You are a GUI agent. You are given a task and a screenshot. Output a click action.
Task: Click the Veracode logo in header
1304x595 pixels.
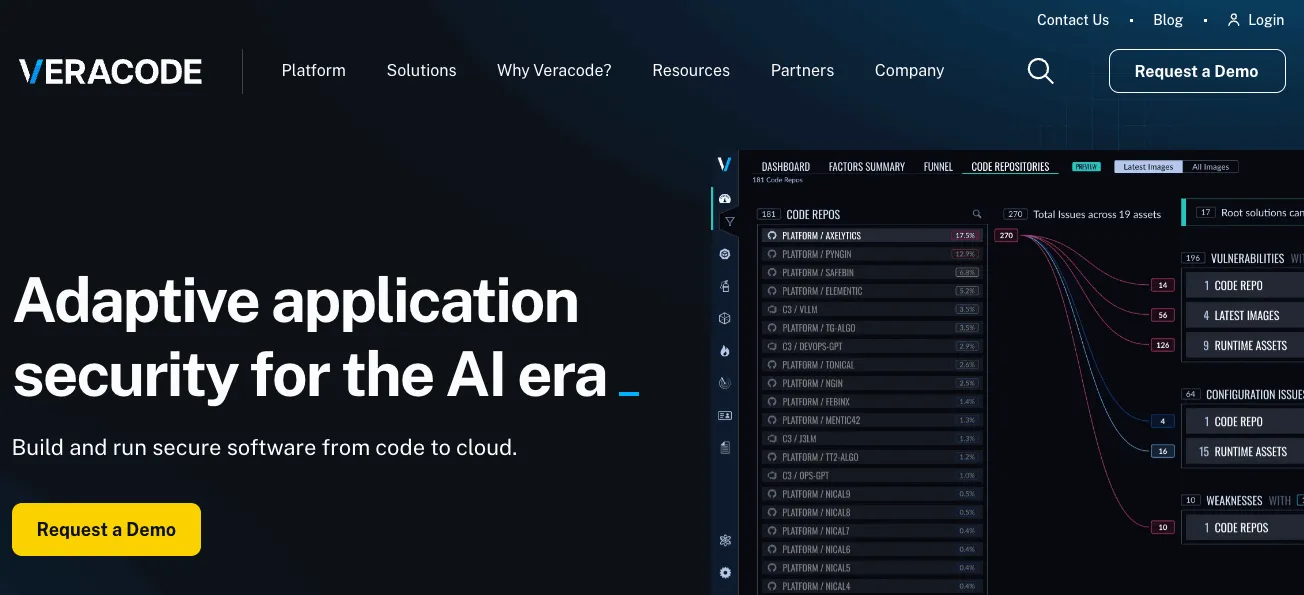point(110,71)
